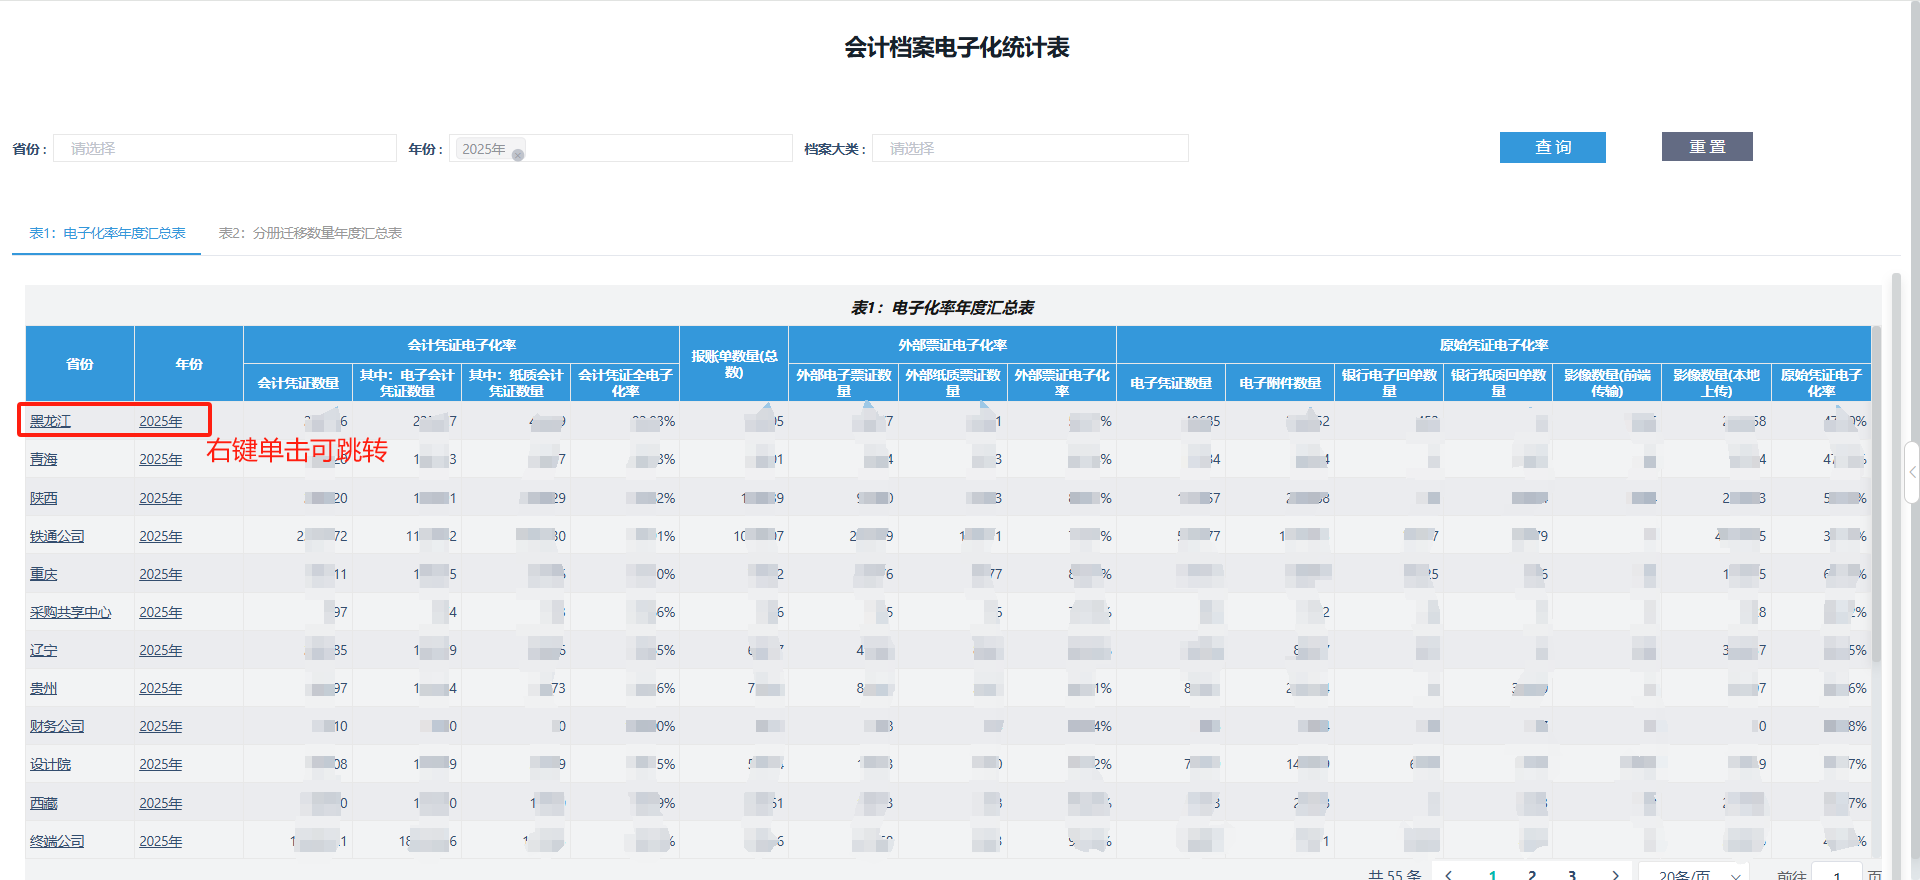Image resolution: width=1920 pixels, height=880 pixels.
Task: Click the 会计凭证全电子化率 column header
Action: click(625, 383)
